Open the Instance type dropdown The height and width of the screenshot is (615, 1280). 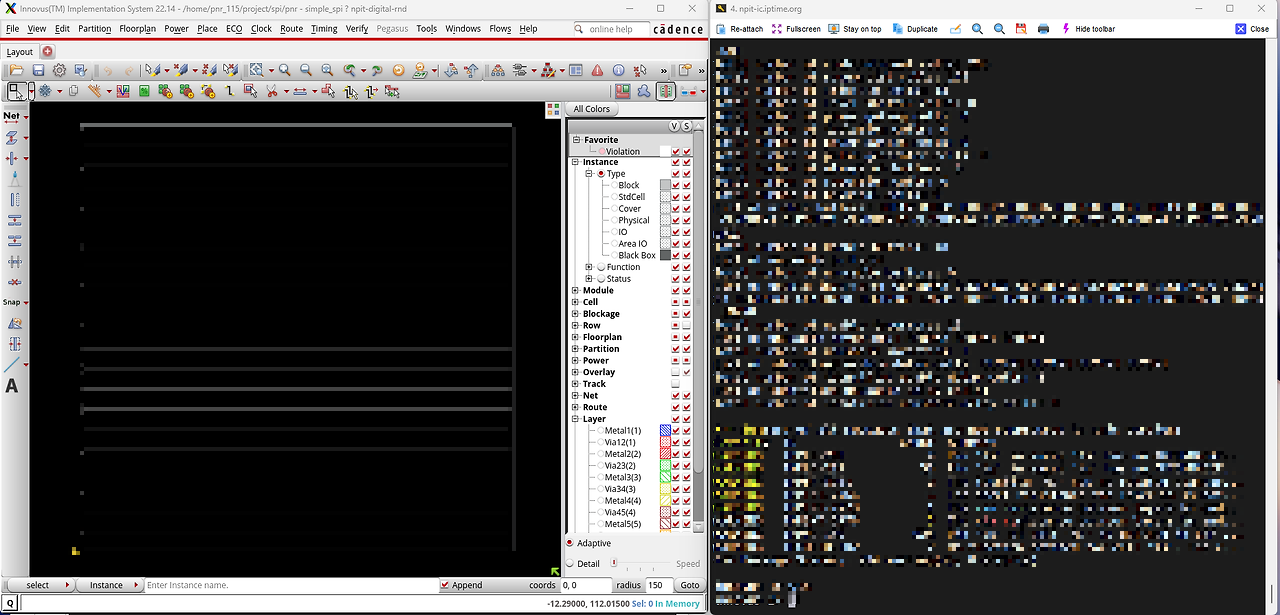click(109, 585)
